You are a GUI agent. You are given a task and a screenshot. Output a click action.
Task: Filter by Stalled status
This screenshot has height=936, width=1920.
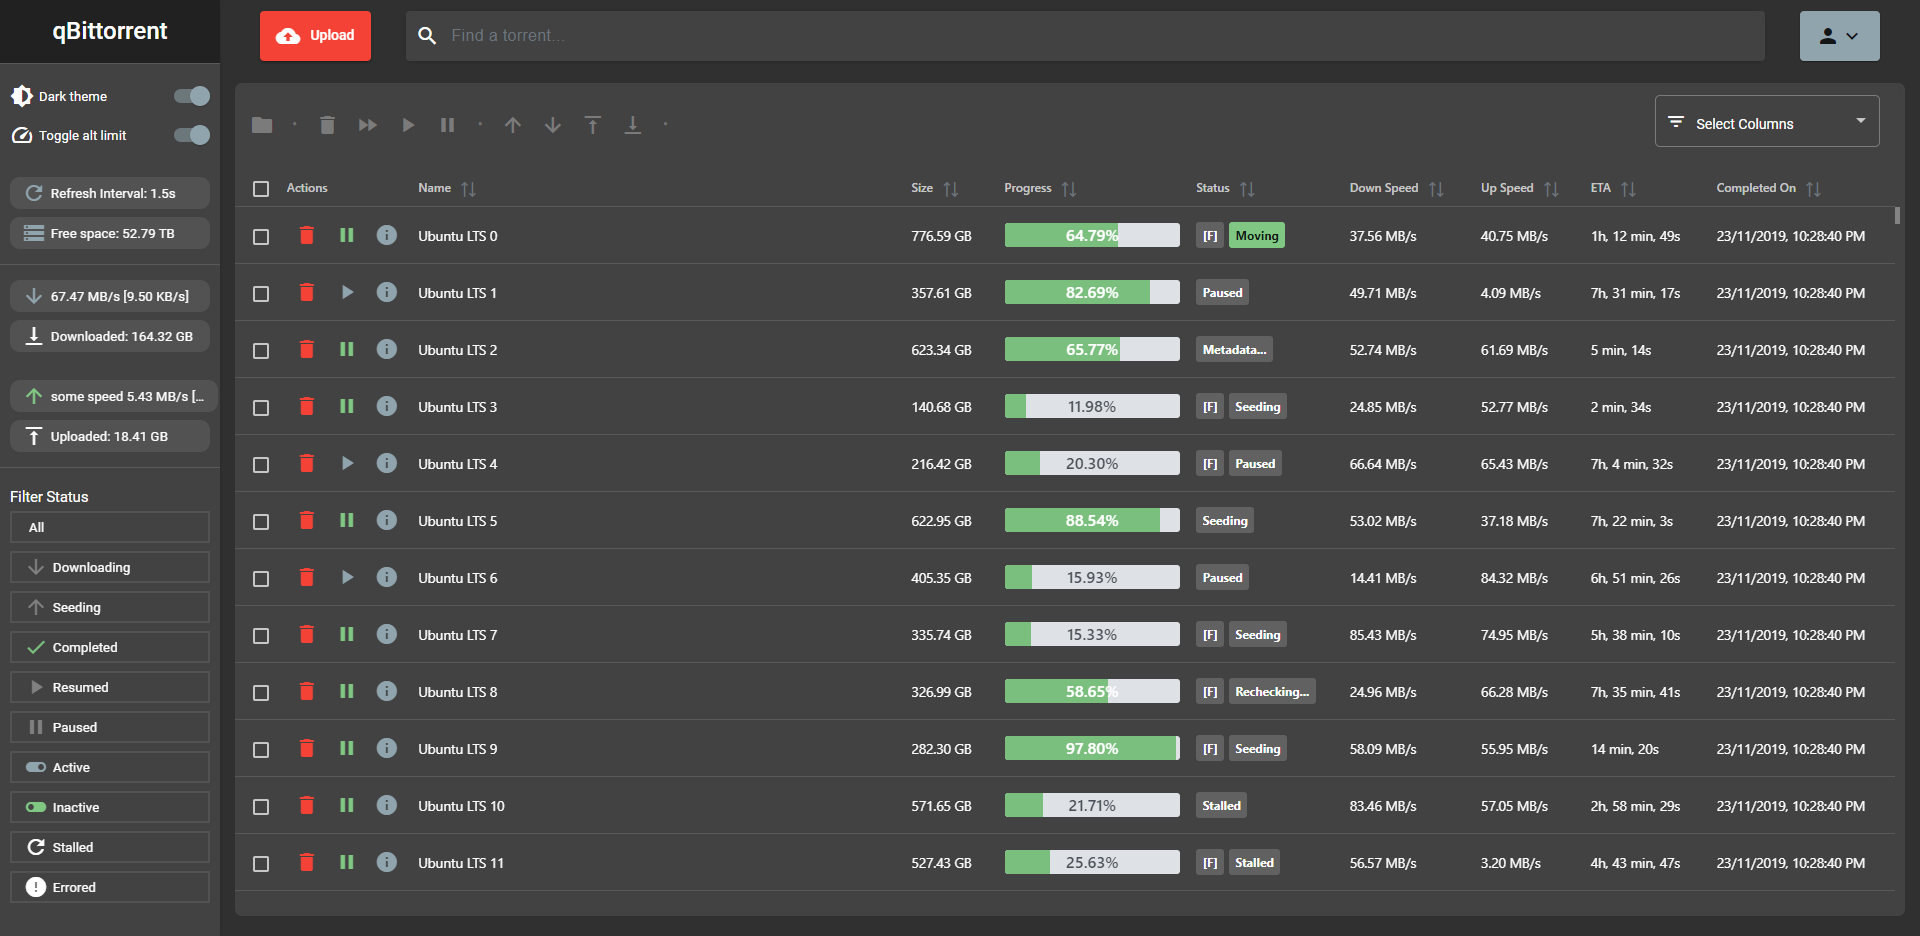(x=110, y=847)
